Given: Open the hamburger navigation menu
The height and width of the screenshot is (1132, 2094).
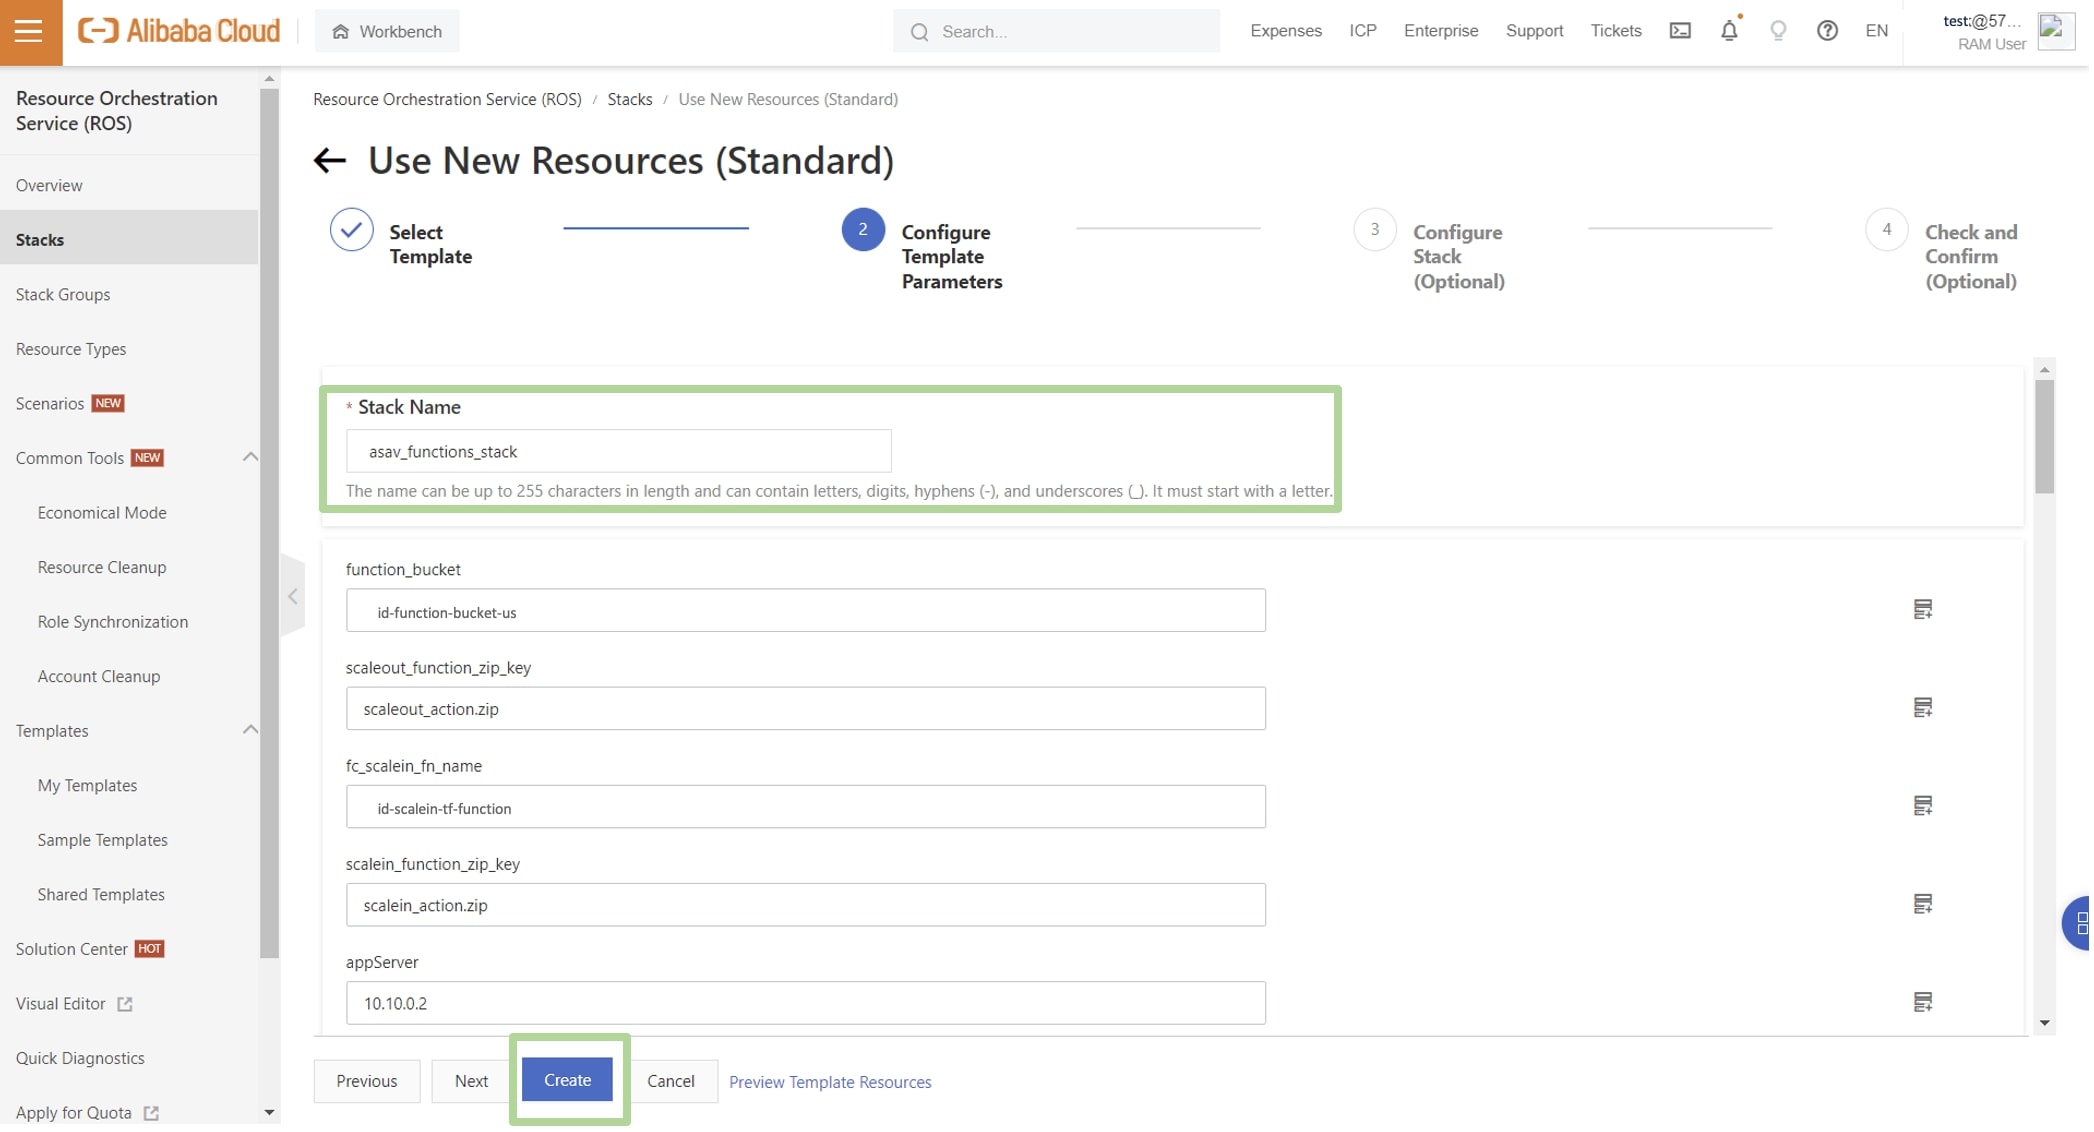Looking at the screenshot, I should 29,31.
